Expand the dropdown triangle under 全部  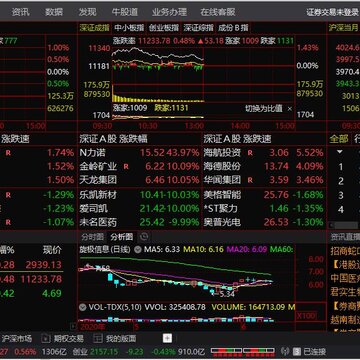[x=340, y=152]
